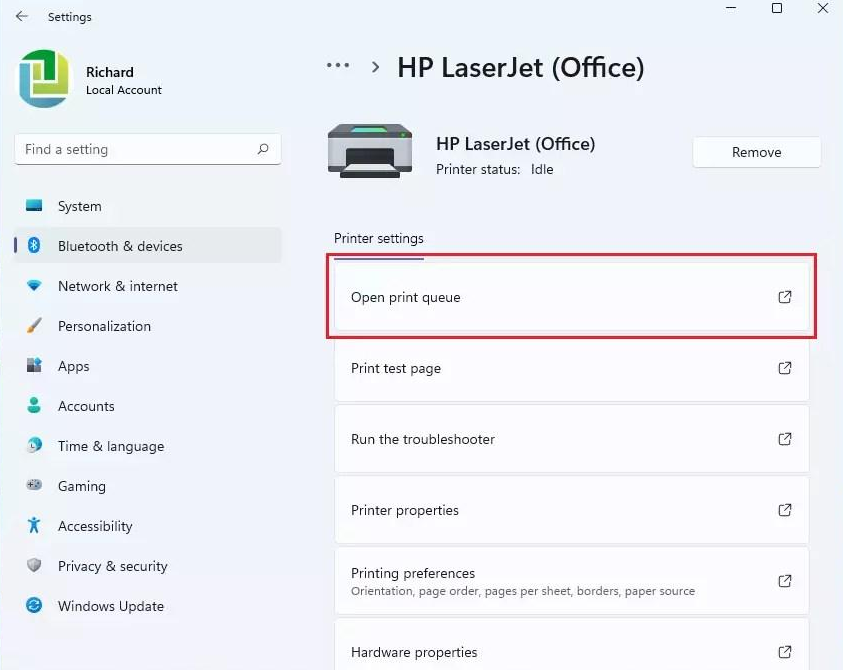Click external link icon for Run the troubleshooter

click(x=785, y=439)
